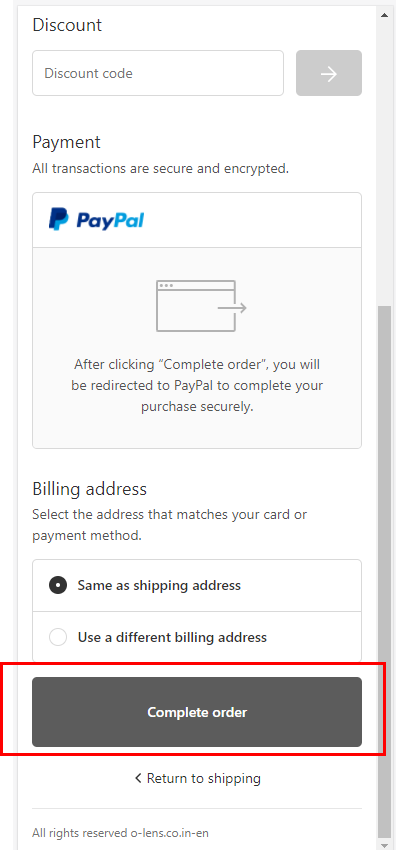Apply discount with the arrow button

click(329, 73)
